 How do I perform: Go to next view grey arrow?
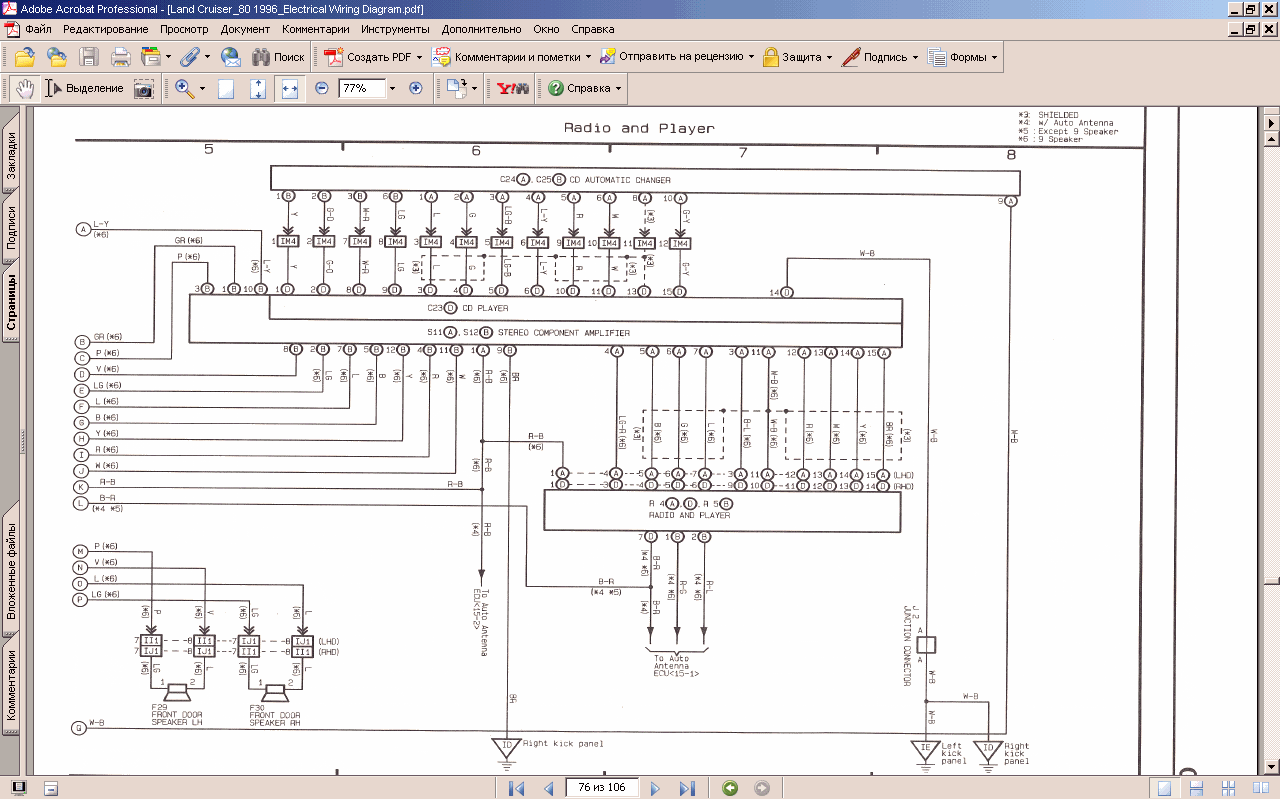(x=762, y=788)
